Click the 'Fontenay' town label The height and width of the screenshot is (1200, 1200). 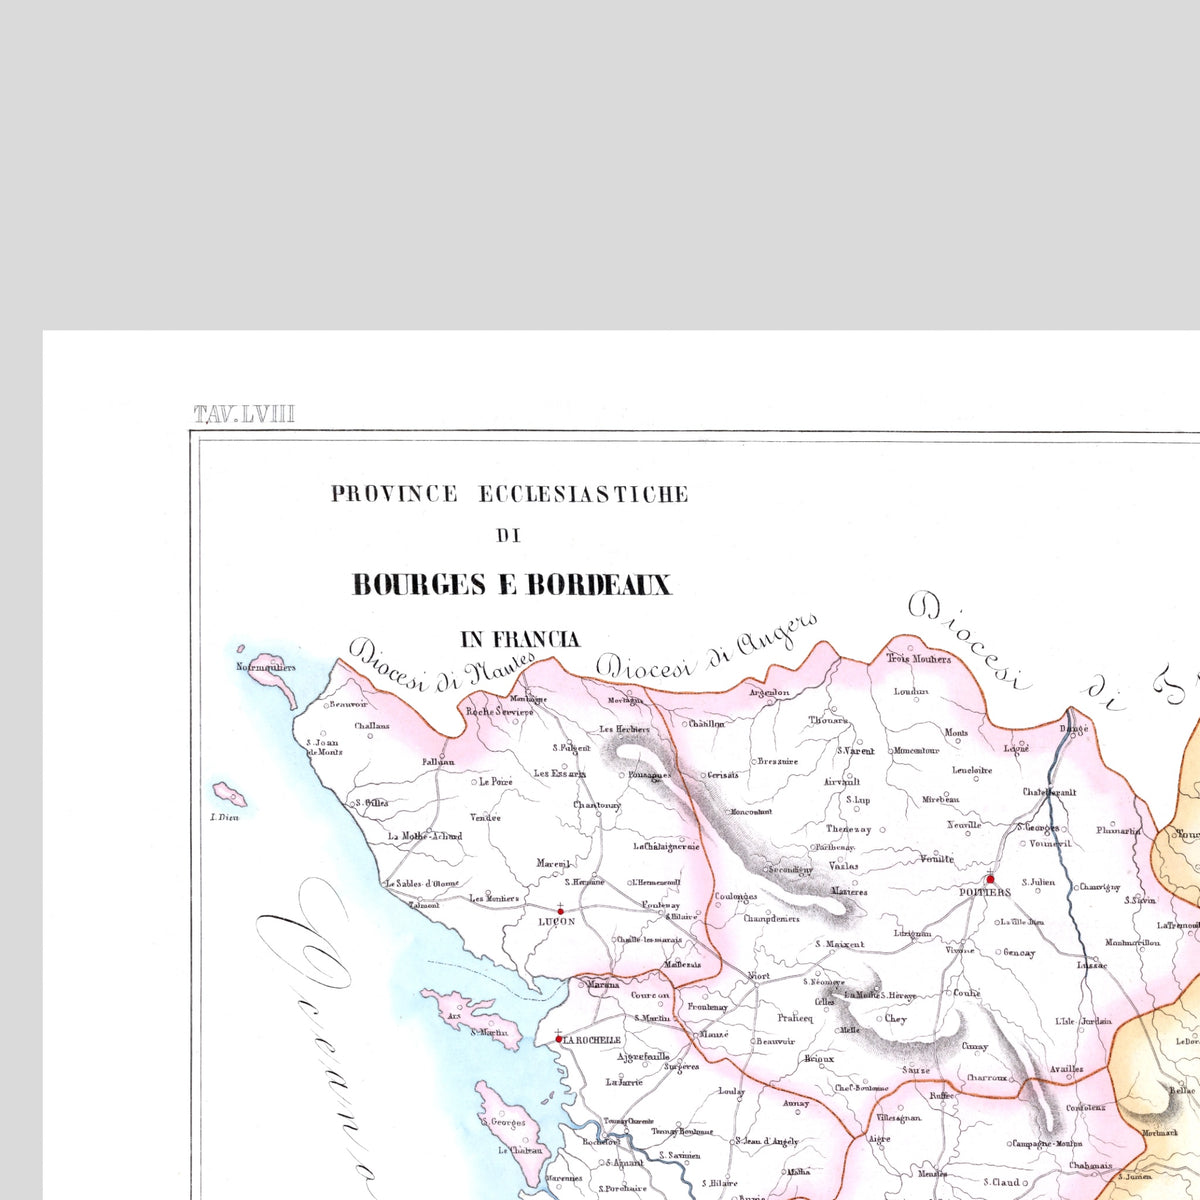point(661,905)
